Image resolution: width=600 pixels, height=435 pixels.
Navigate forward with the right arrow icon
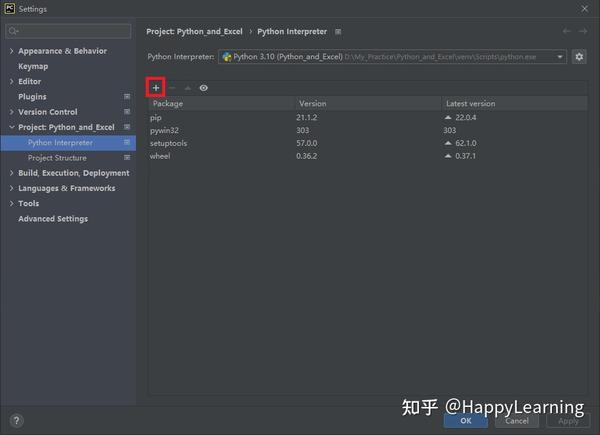pos(583,31)
